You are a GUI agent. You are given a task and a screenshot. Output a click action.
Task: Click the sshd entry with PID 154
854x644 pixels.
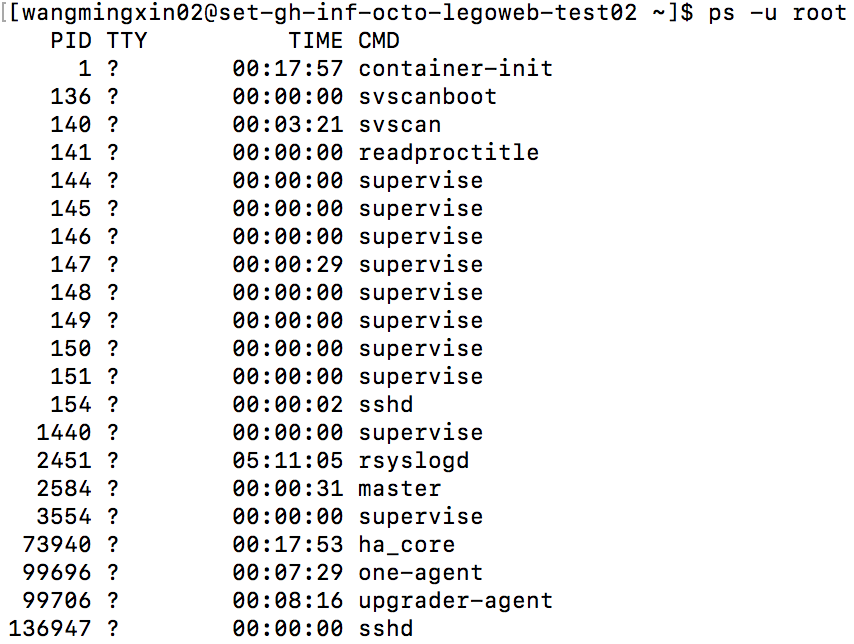tap(385, 405)
